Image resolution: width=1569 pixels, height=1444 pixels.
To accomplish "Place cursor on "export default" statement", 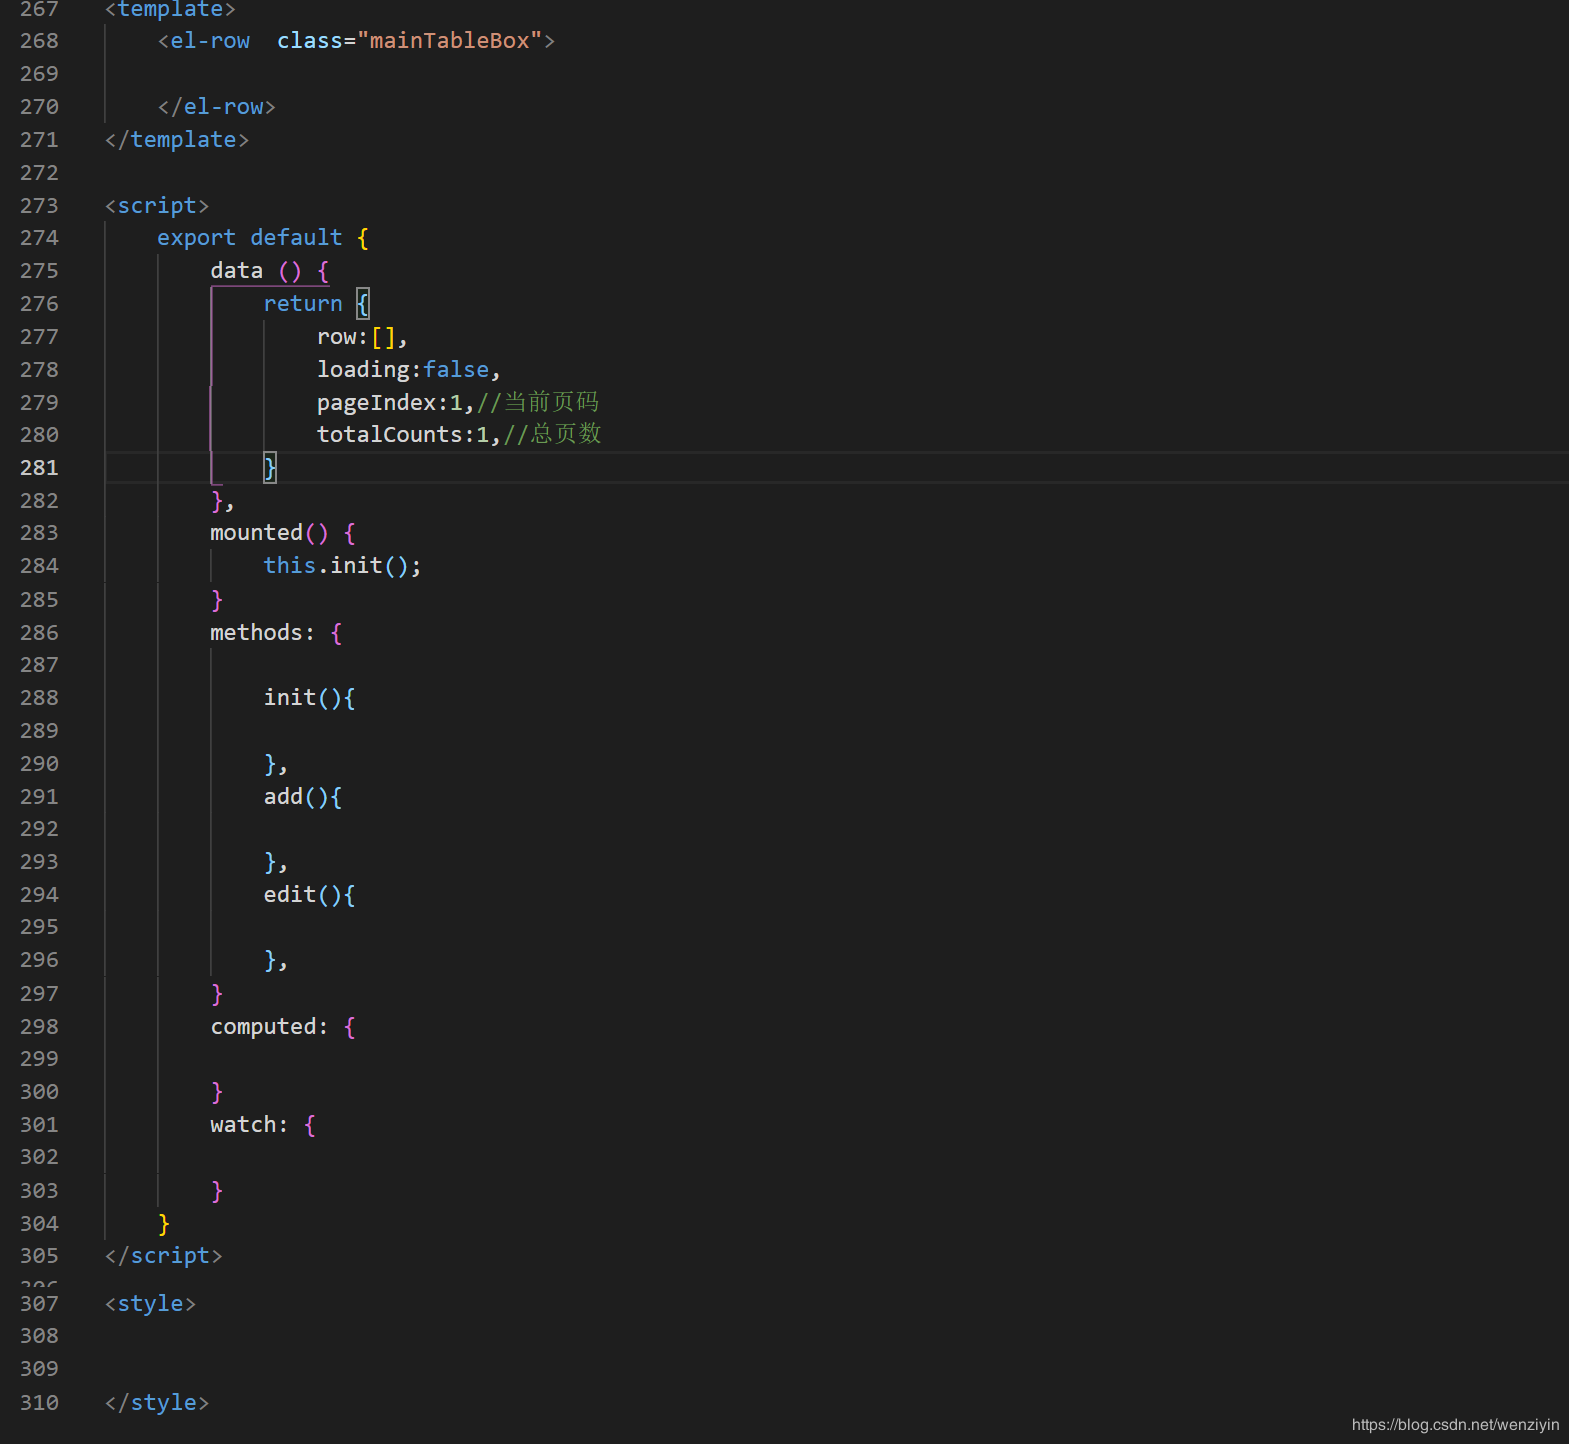I will click(x=249, y=238).
